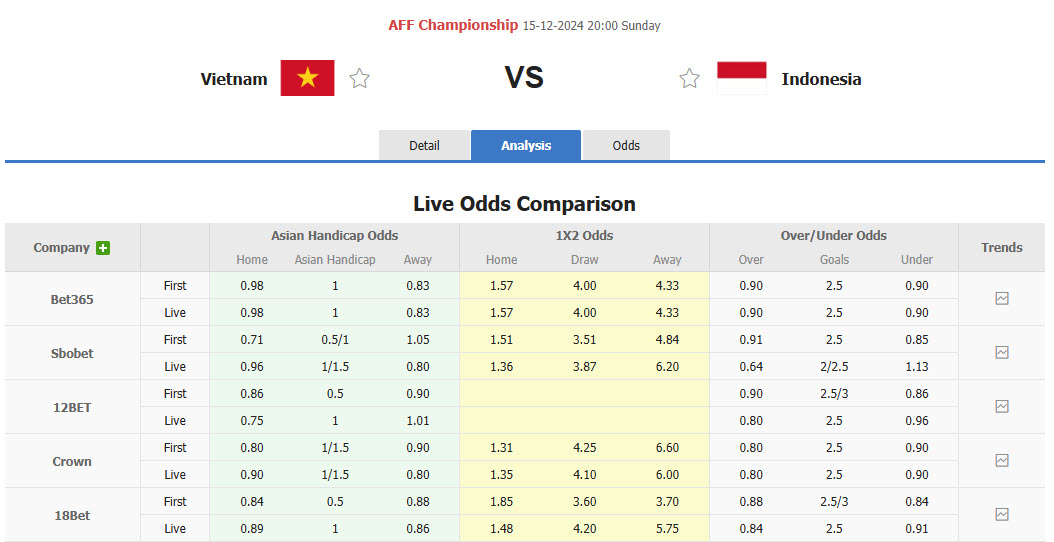
Task: Click the 12BET company name
Action: pos(72,408)
